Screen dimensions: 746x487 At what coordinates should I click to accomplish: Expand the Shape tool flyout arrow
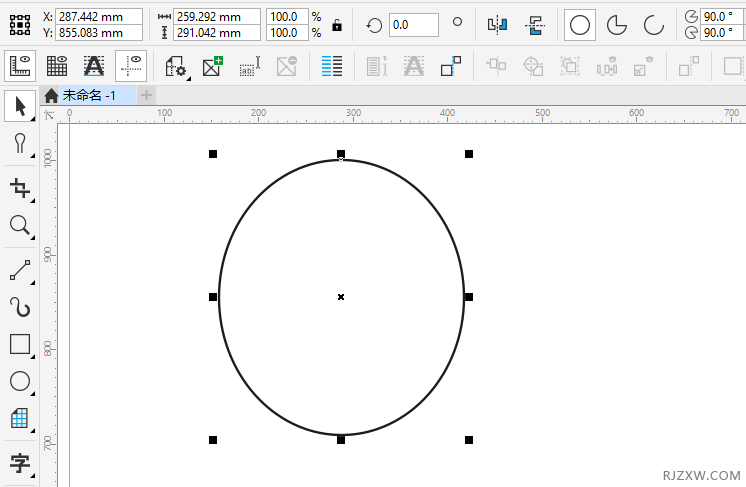point(33,155)
